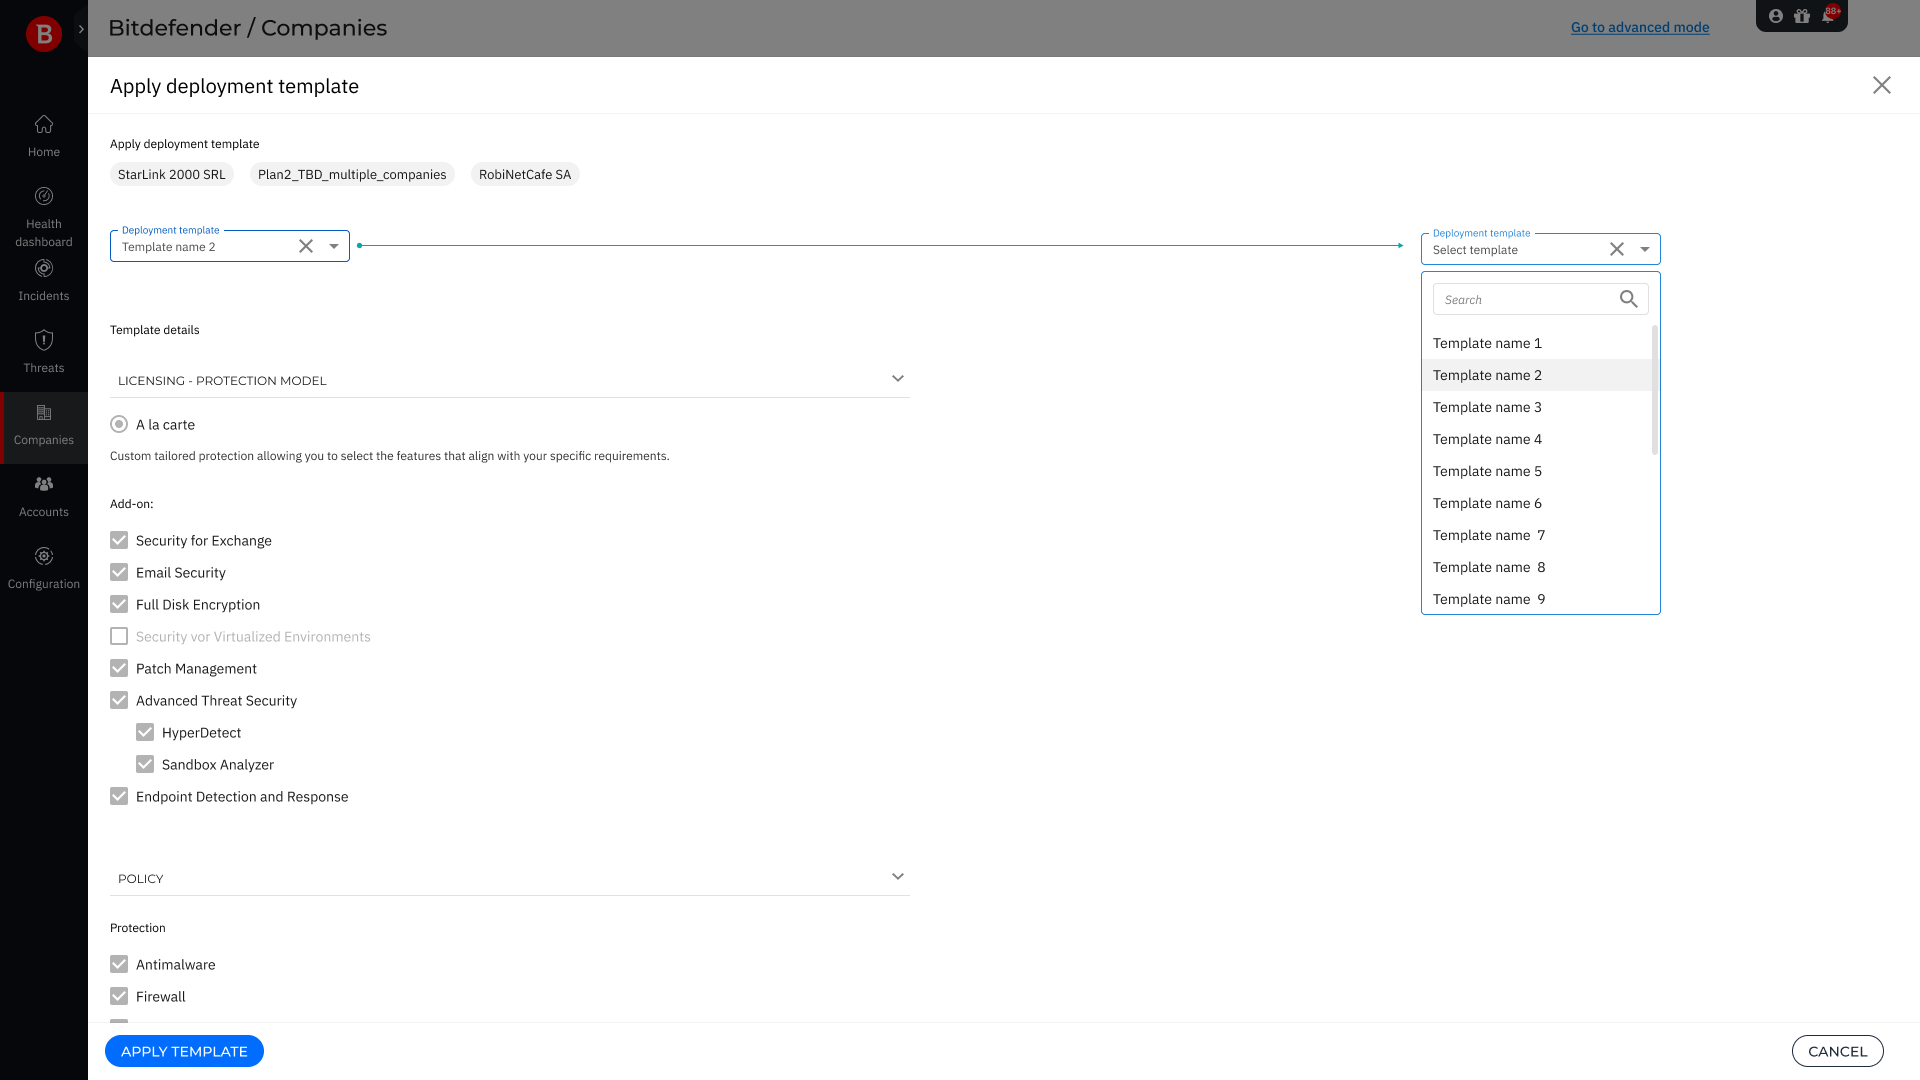1920x1080 pixels.
Task: Pick Template name 3 option
Action: [x=1536, y=407]
